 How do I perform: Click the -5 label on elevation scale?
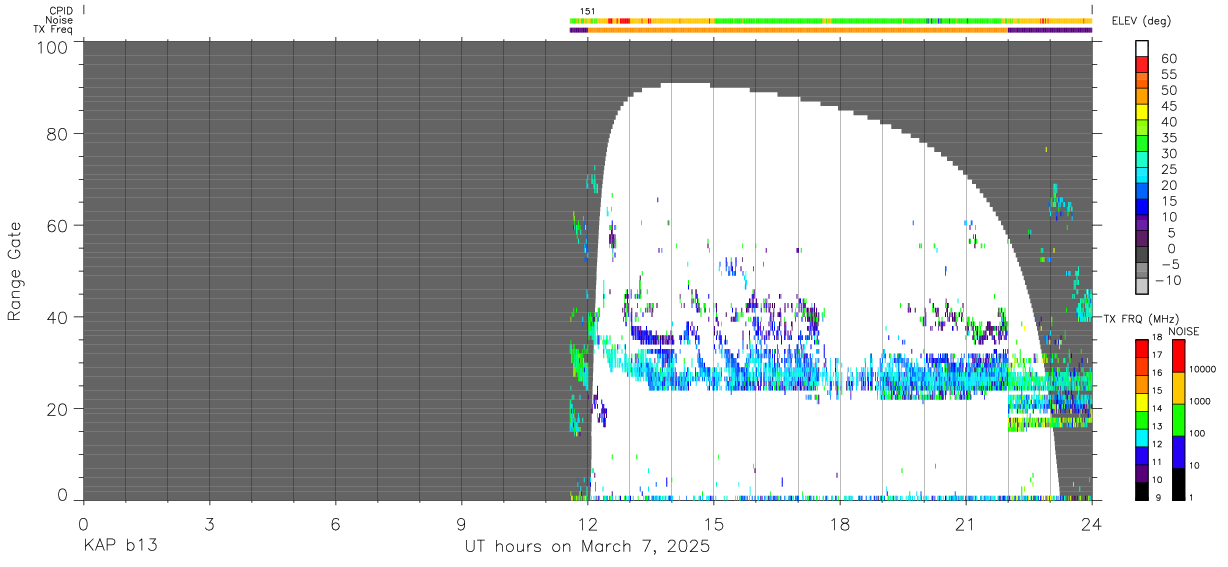[x=1169, y=265]
